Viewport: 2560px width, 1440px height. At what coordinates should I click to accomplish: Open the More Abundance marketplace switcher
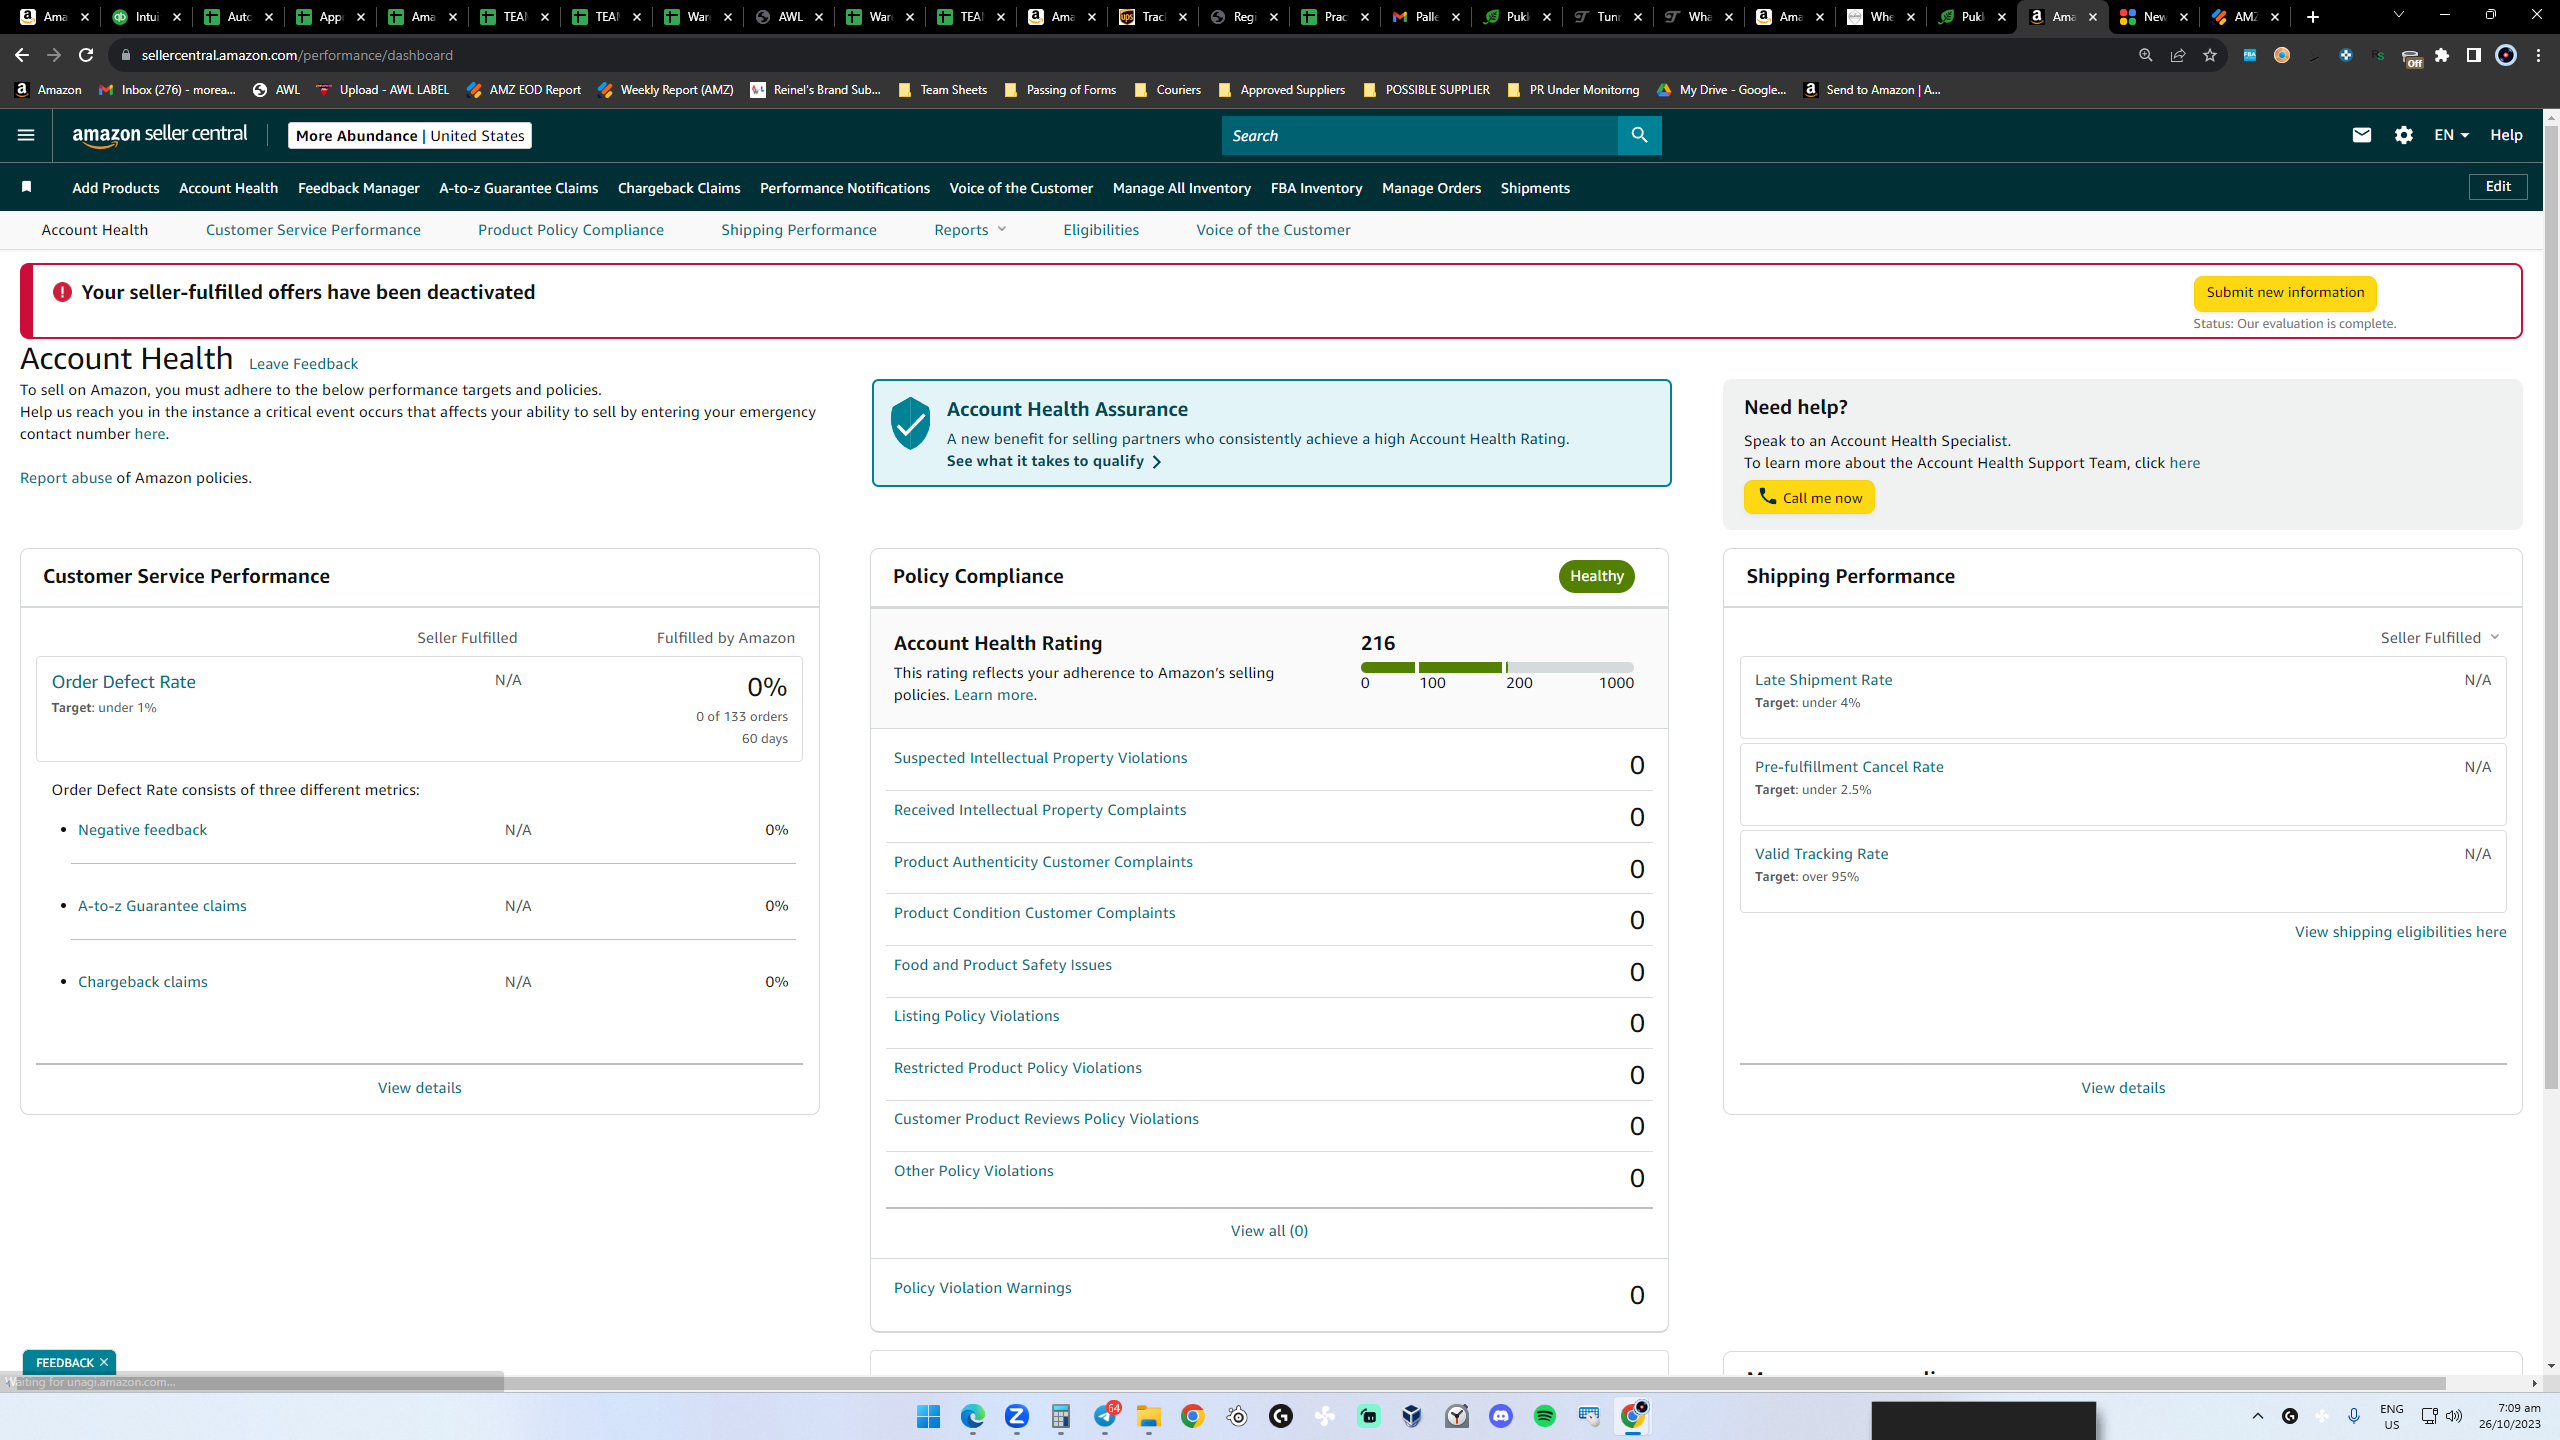(410, 135)
